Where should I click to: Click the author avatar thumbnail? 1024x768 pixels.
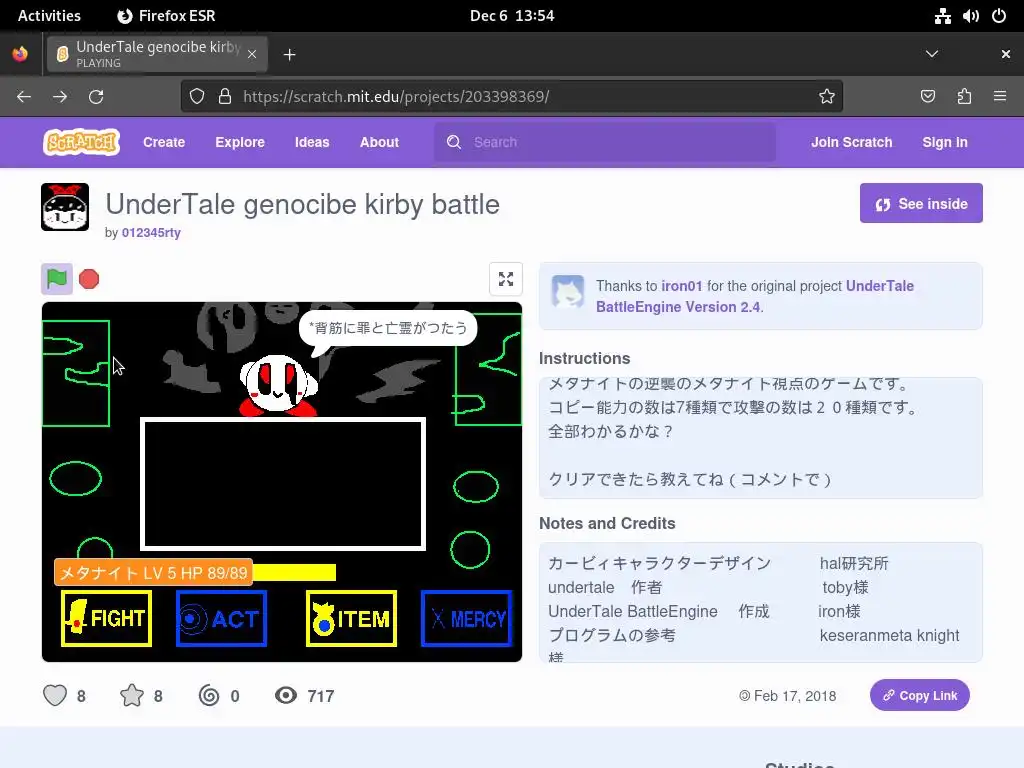(x=65, y=207)
